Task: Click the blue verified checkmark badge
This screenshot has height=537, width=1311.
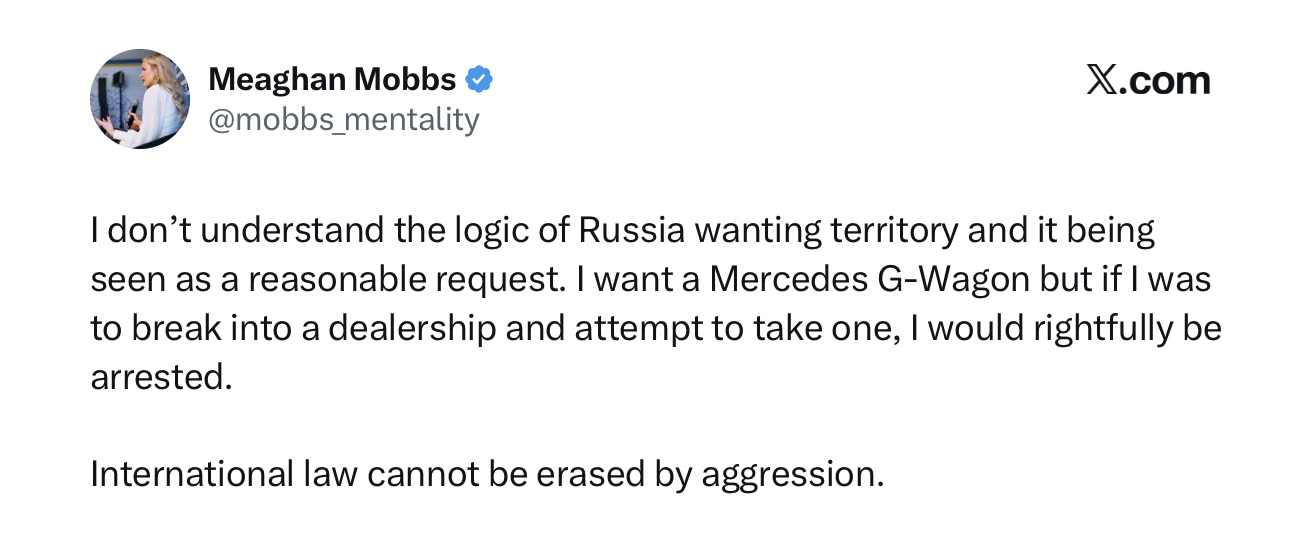Action: [480, 80]
